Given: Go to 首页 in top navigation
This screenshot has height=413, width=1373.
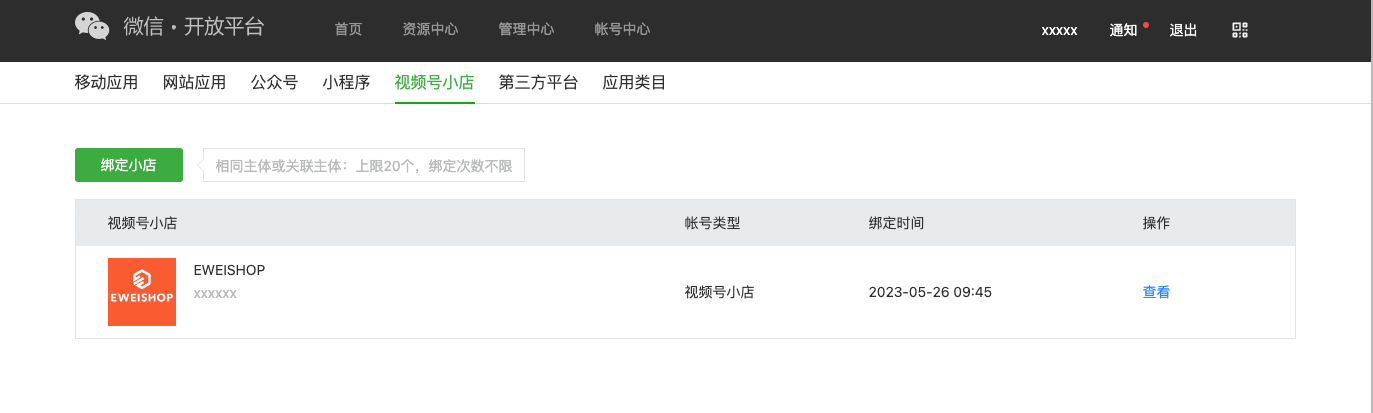Looking at the screenshot, I should 348,30.
